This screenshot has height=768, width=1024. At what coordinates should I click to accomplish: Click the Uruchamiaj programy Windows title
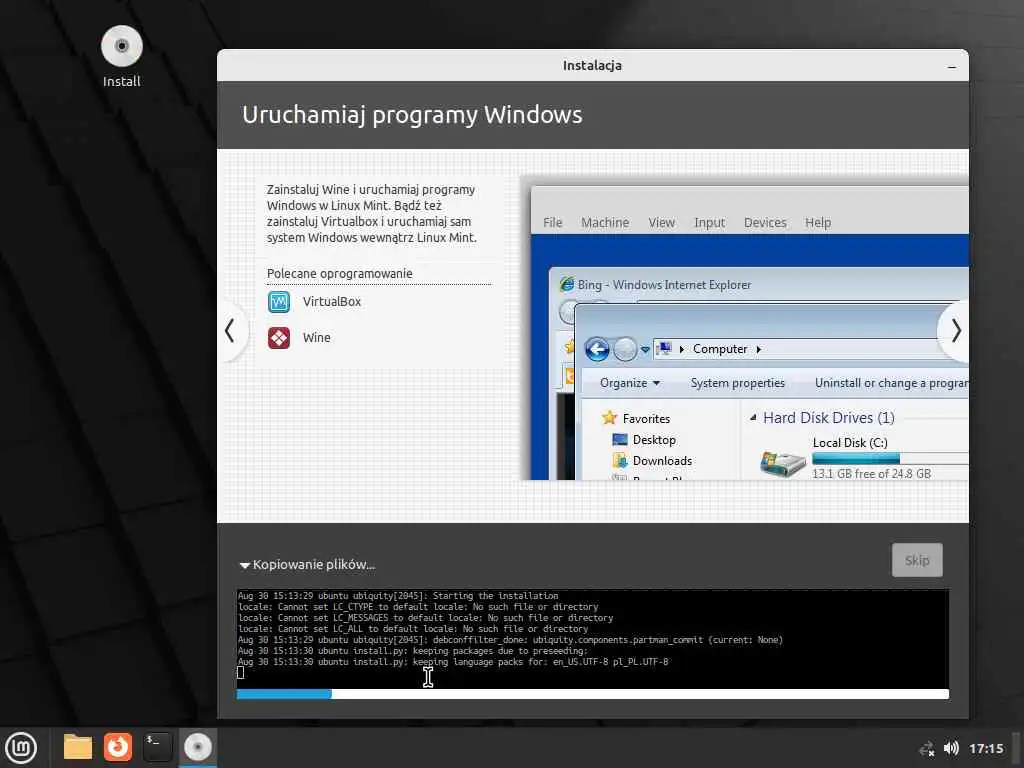(x=412, y=114)
